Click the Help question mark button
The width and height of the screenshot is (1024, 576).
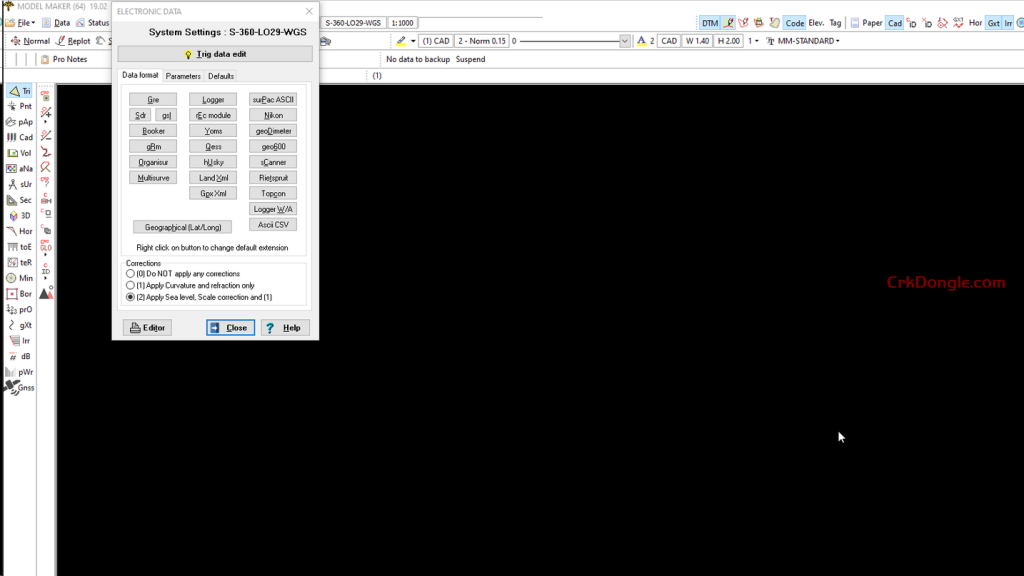tap(284, 328)
